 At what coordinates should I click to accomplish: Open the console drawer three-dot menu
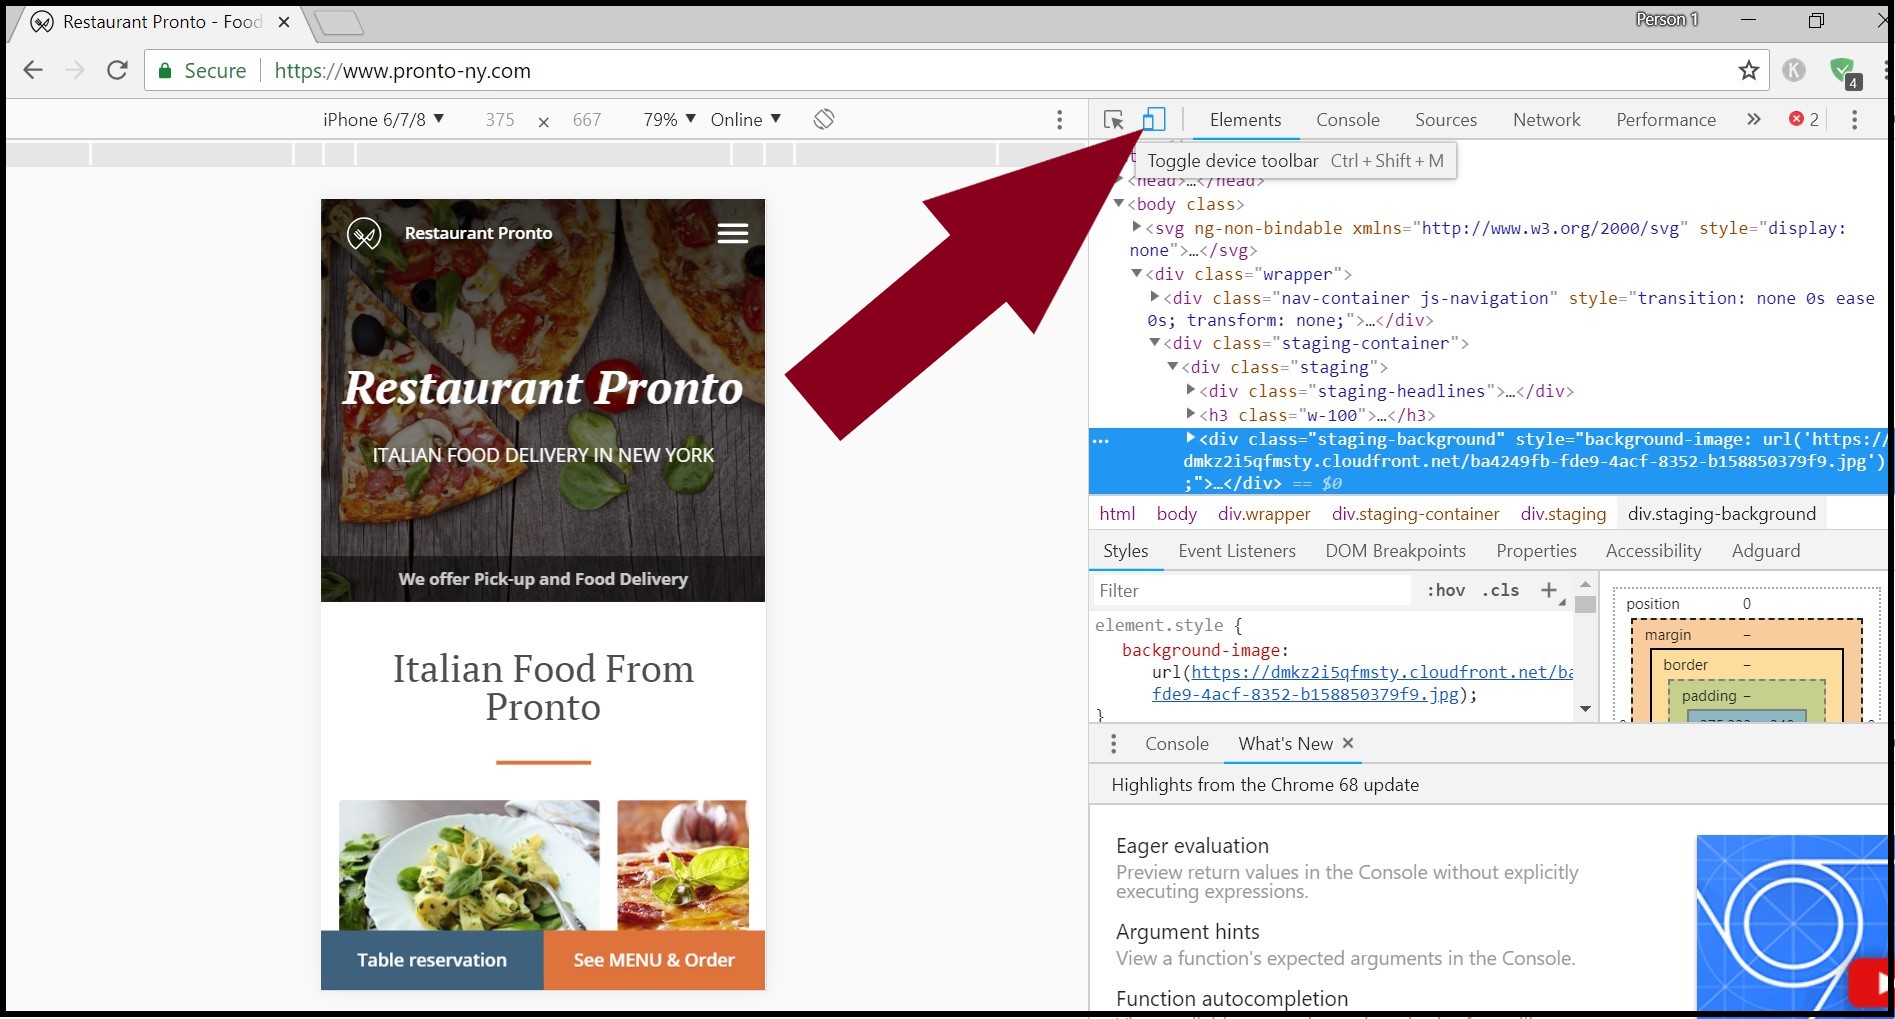1113,744
